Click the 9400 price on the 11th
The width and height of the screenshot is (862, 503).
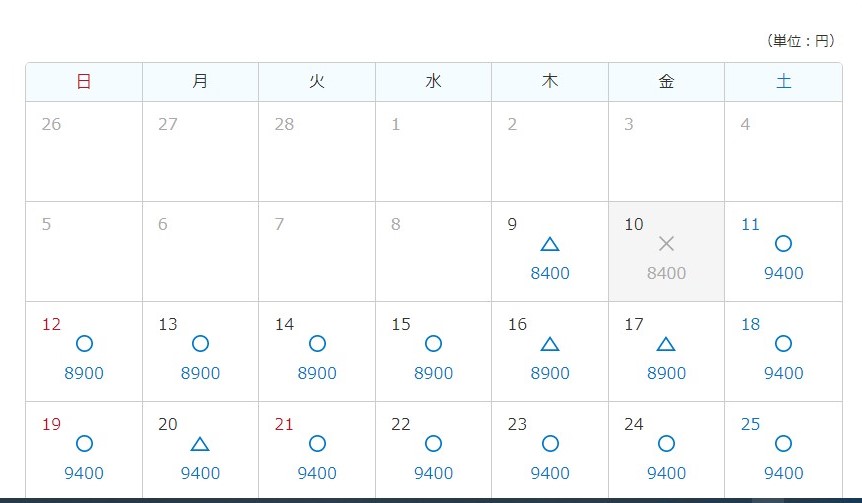coord(783,273)
